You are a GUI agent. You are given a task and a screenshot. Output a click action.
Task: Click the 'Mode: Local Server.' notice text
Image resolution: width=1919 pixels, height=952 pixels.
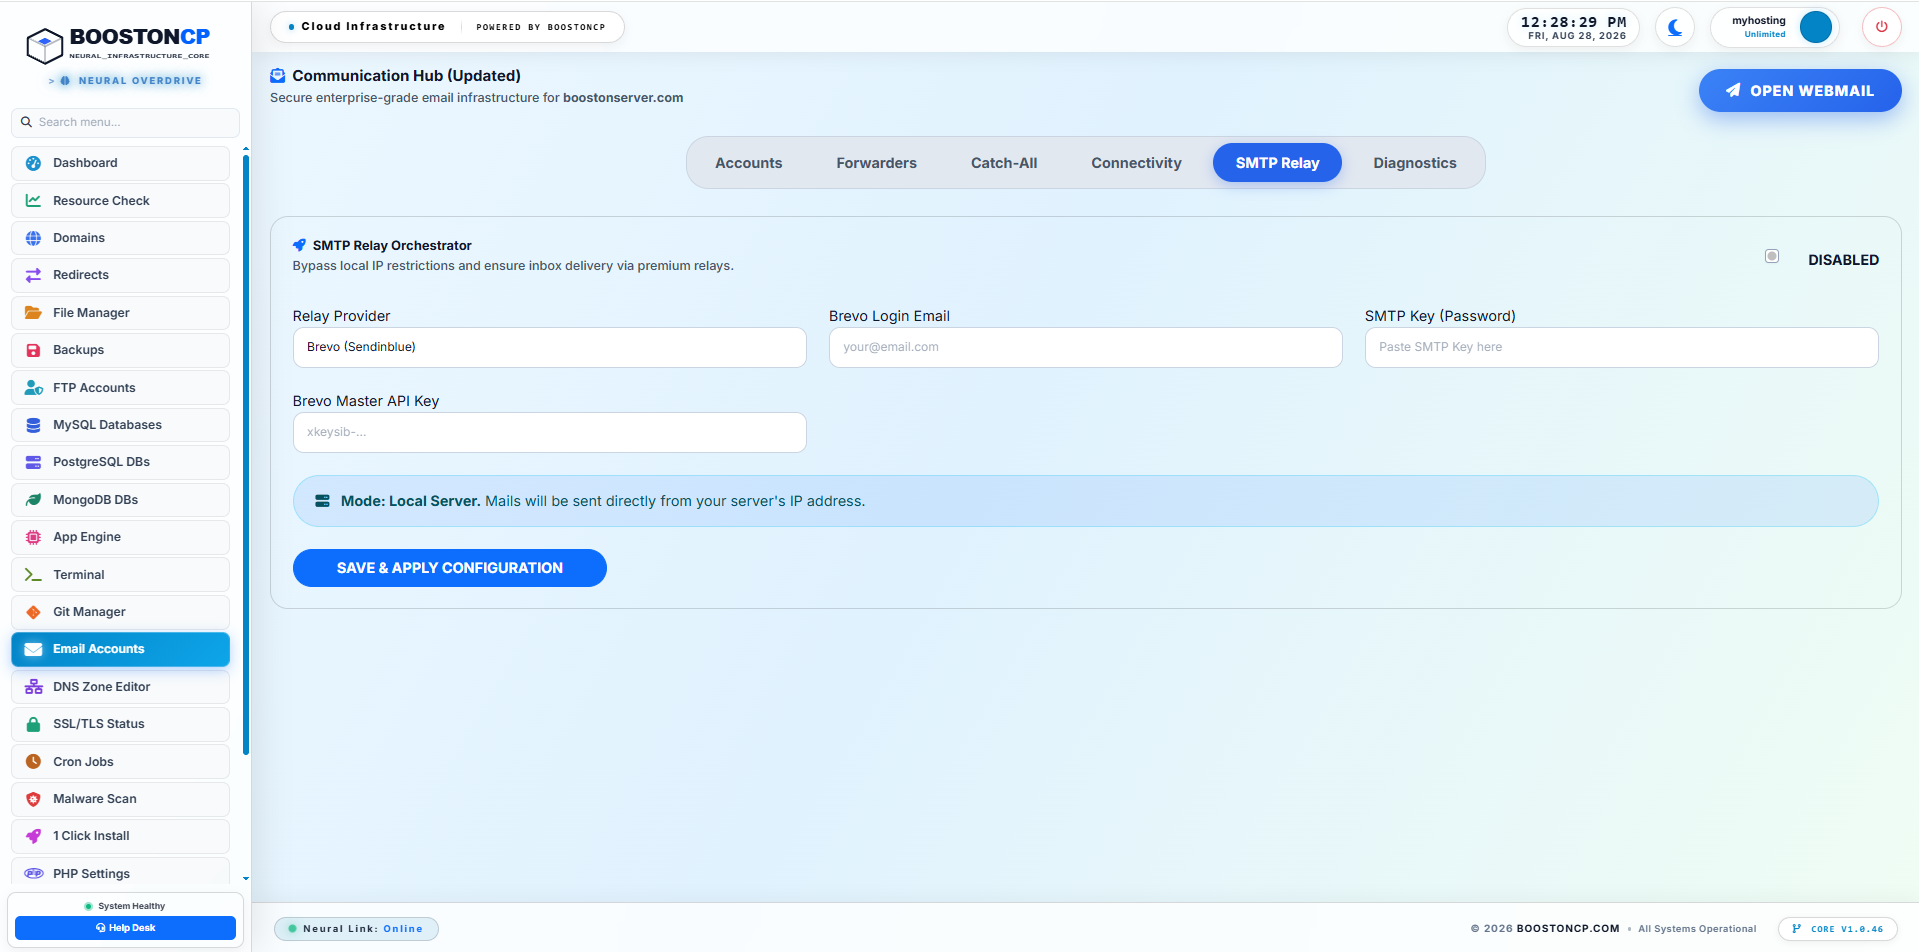coord(410,501)
